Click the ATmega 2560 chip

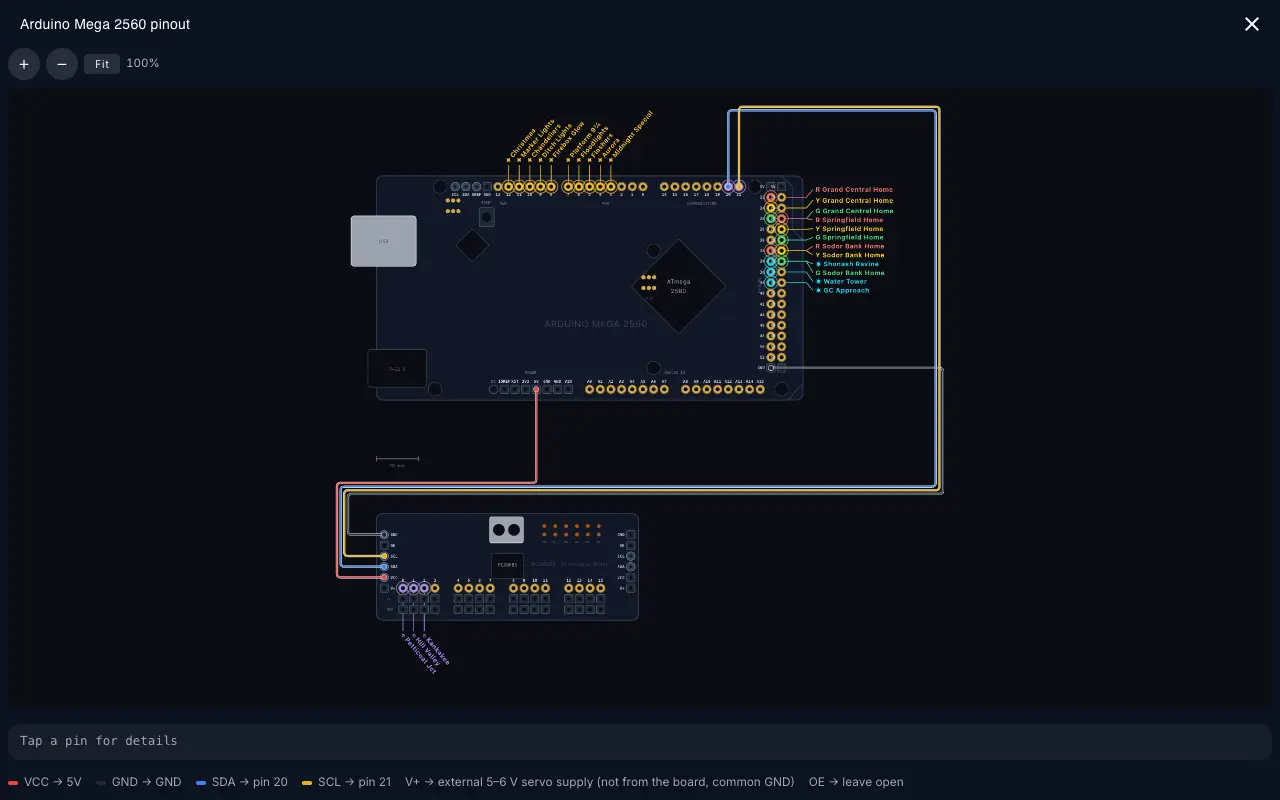(x=678, y=287)
